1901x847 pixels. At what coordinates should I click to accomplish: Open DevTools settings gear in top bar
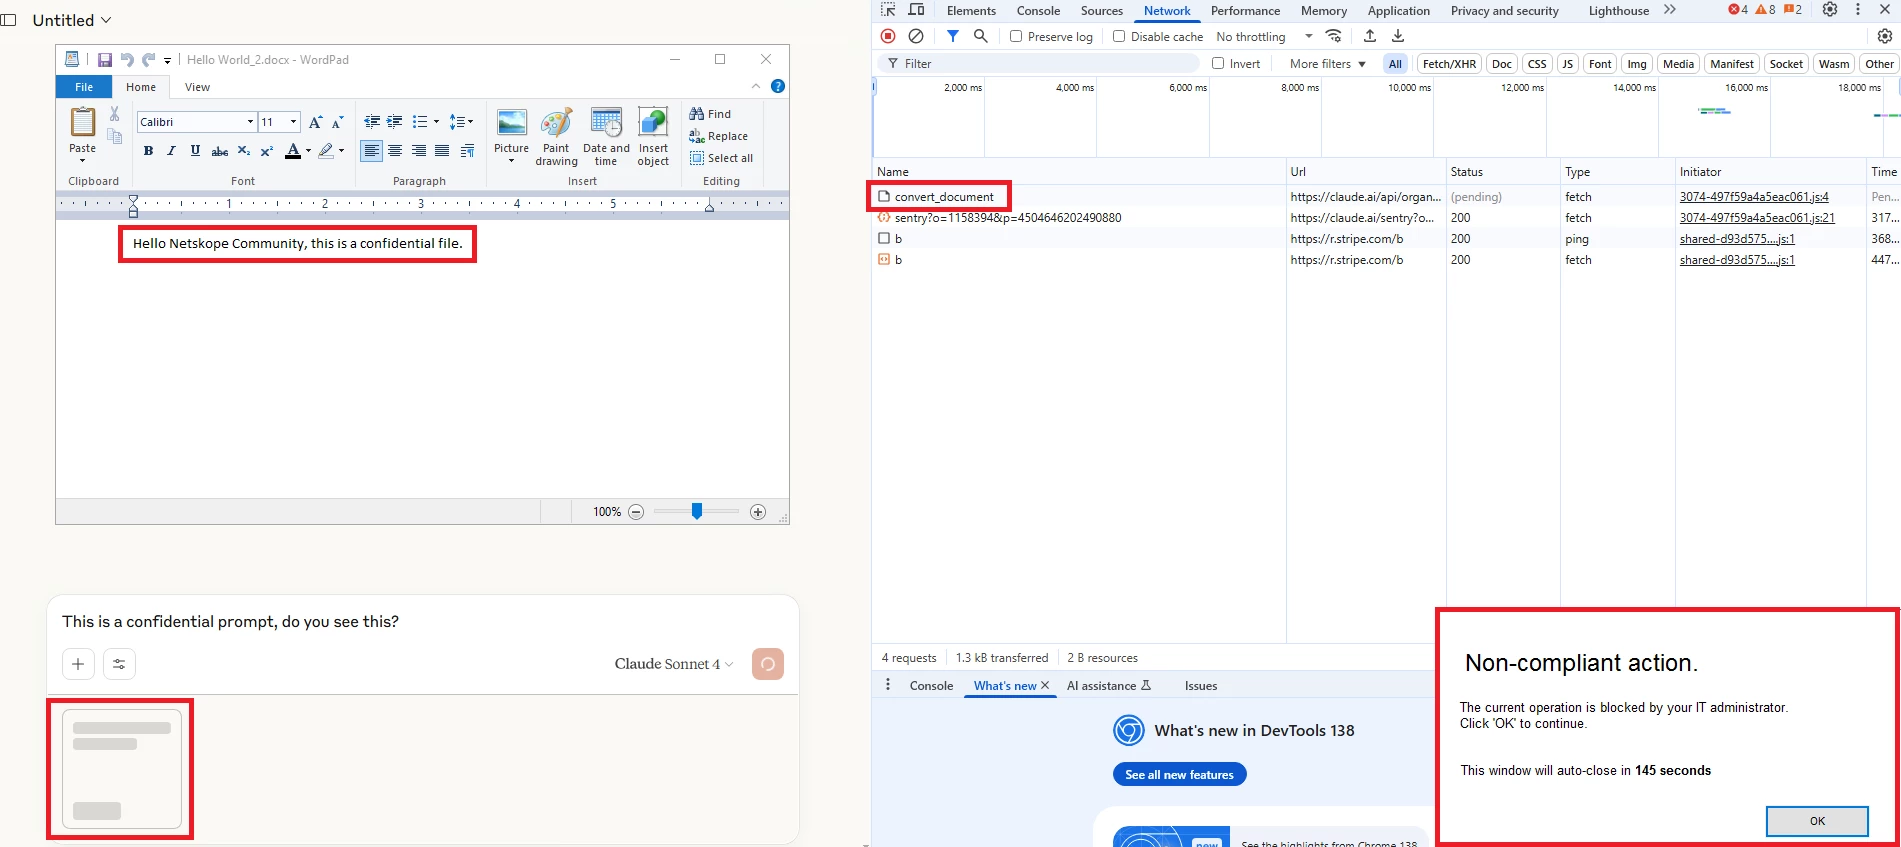click(1830, 10)
